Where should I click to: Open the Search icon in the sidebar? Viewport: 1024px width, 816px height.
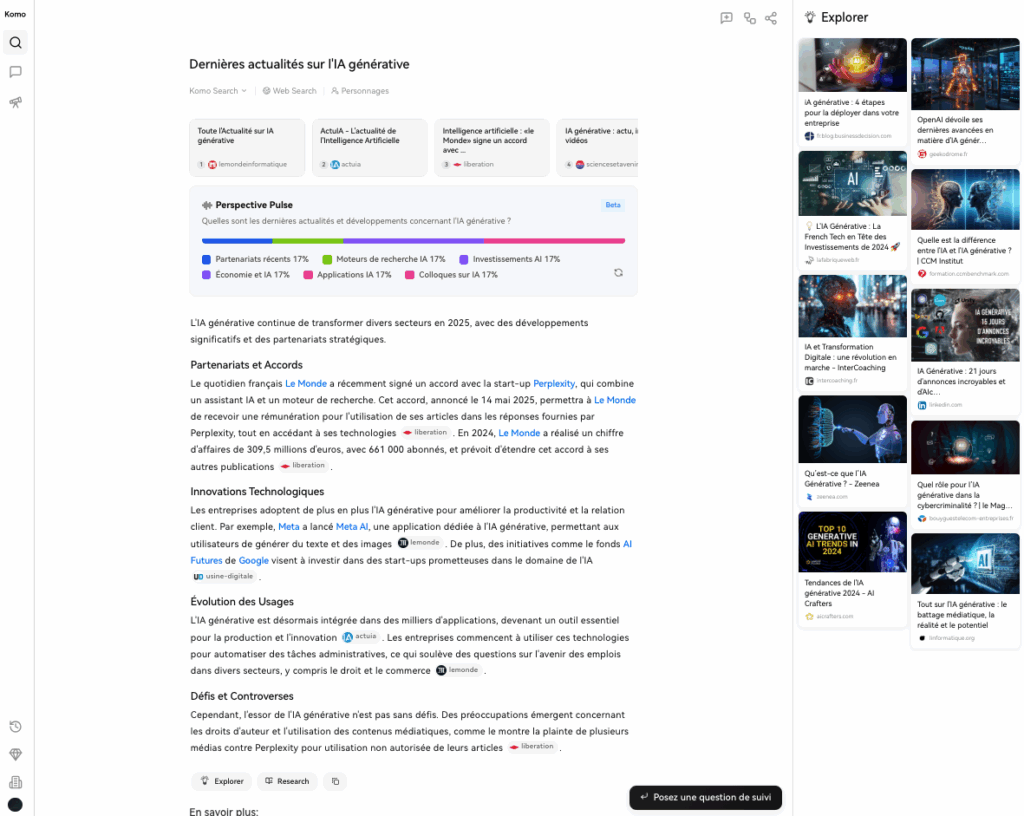pyautogui.click(x=15, y=42)
